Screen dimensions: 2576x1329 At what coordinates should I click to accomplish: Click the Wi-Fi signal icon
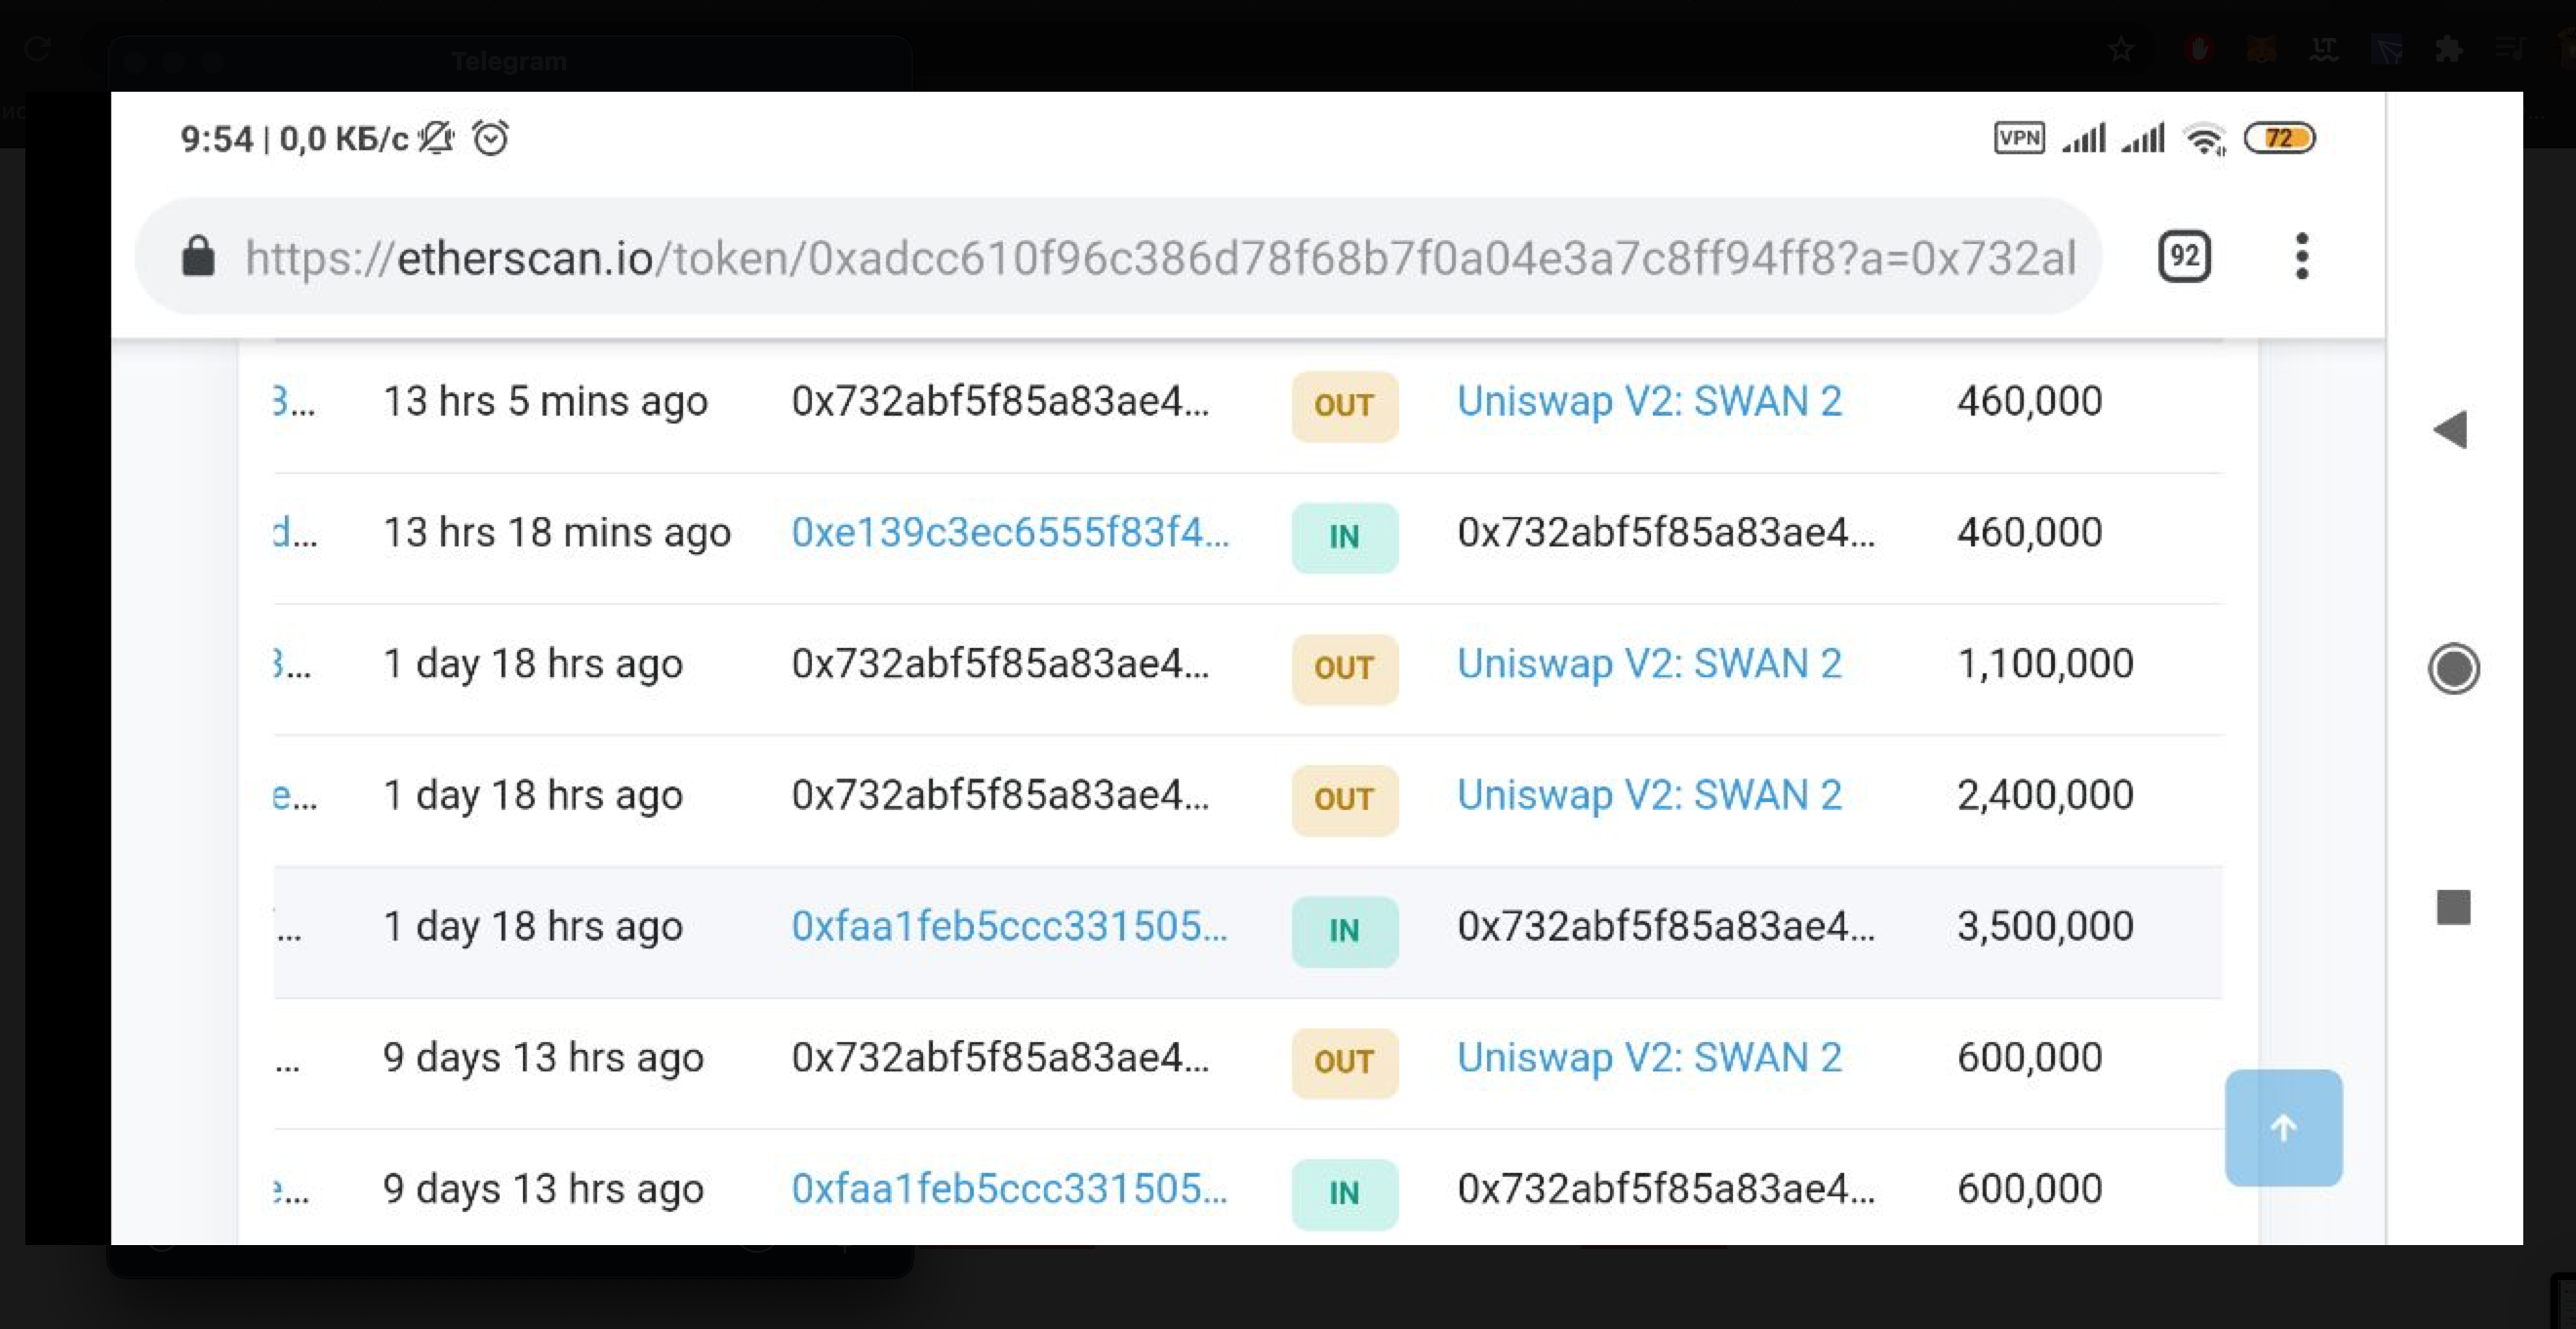pyautogui.click(x=2204, y=139)
